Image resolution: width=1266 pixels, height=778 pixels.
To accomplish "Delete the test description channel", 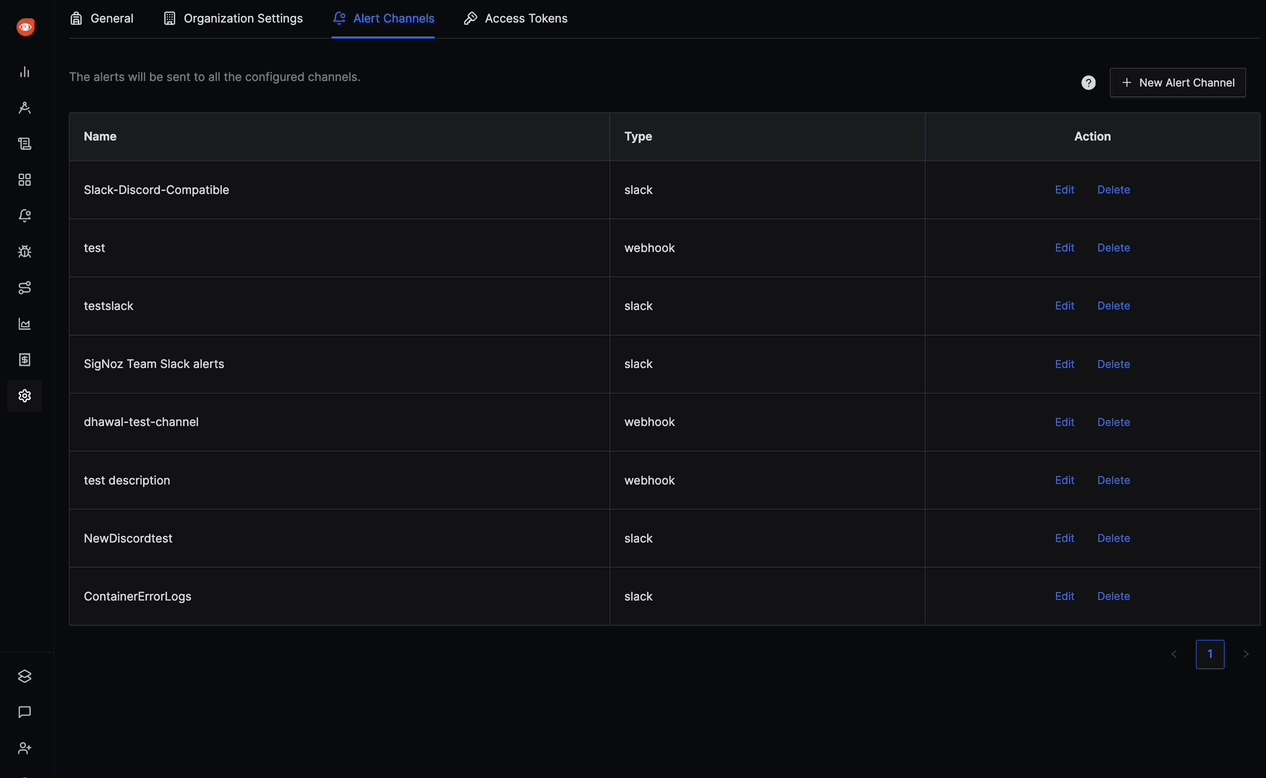I will (x=1114, y=480).
